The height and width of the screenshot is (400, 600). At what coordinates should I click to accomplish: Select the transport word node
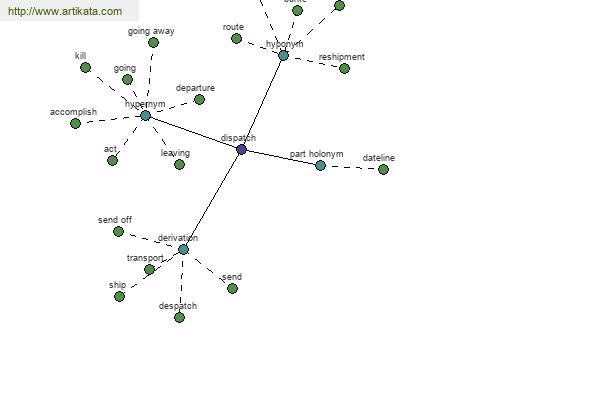[149, 269]
